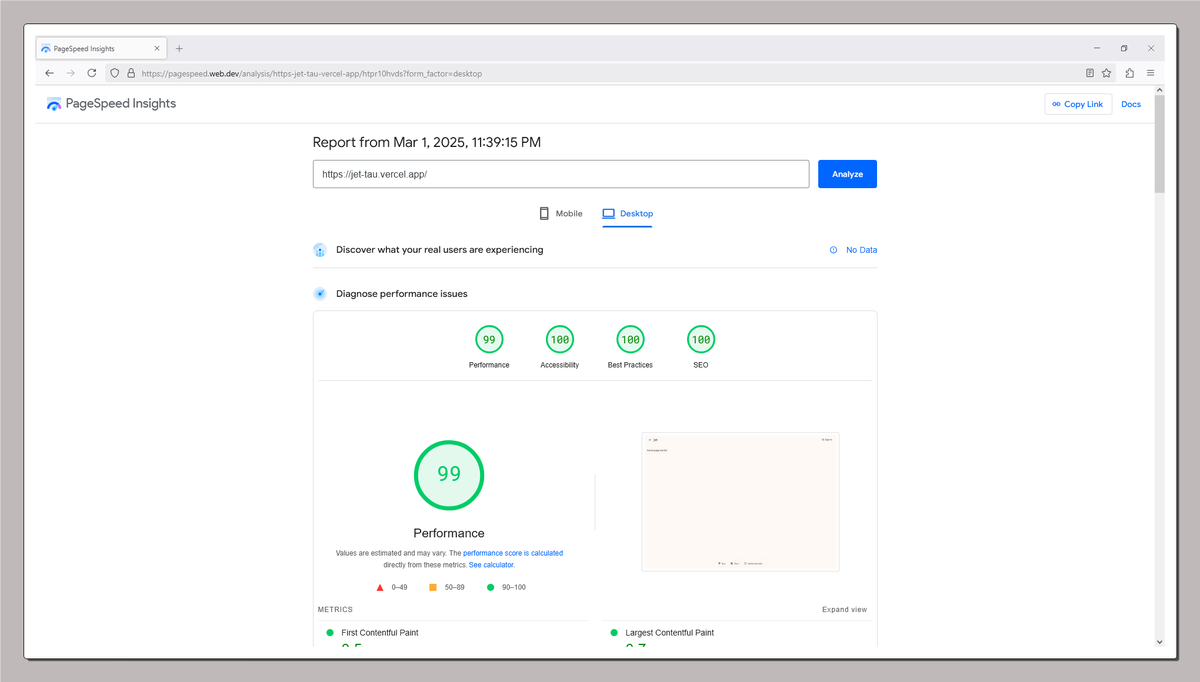Click the Accessibility 100 score gauge
Image resolution: width=1200 pixels, height=682 pixels.
(560, 340)
